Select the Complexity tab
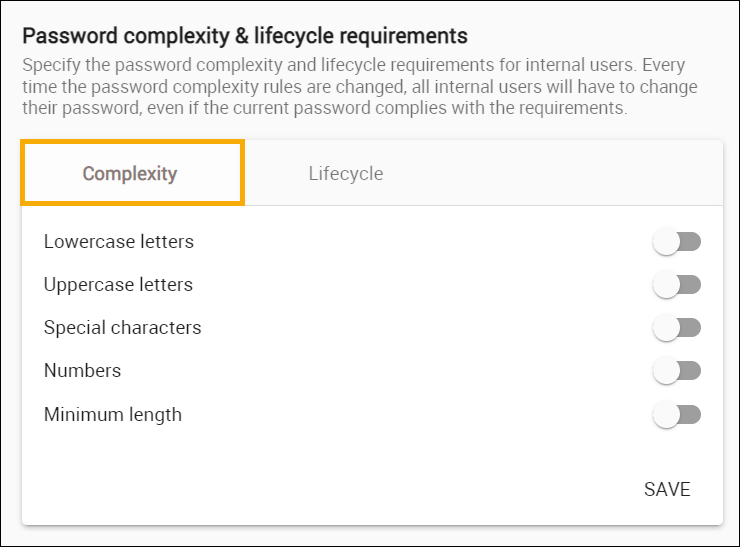 (130, 174)
